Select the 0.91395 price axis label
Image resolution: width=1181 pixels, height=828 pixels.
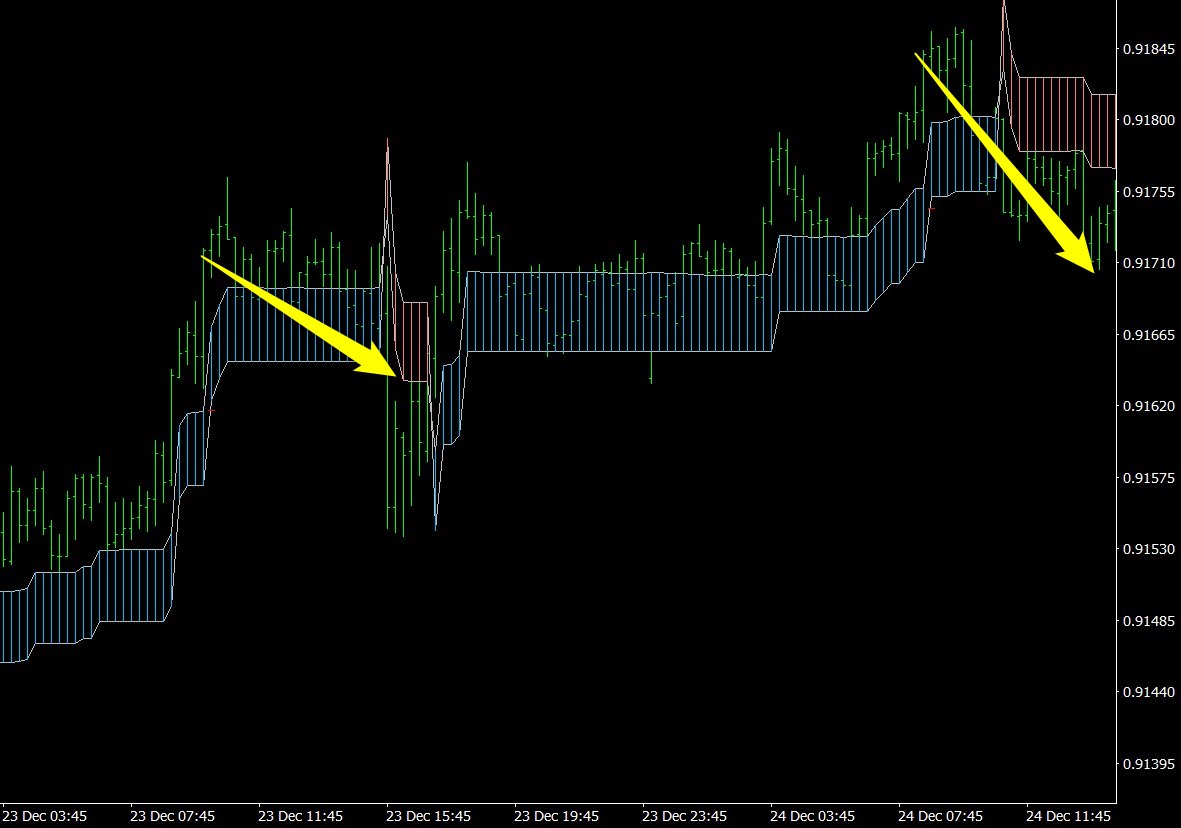[x=1149, y=764]
